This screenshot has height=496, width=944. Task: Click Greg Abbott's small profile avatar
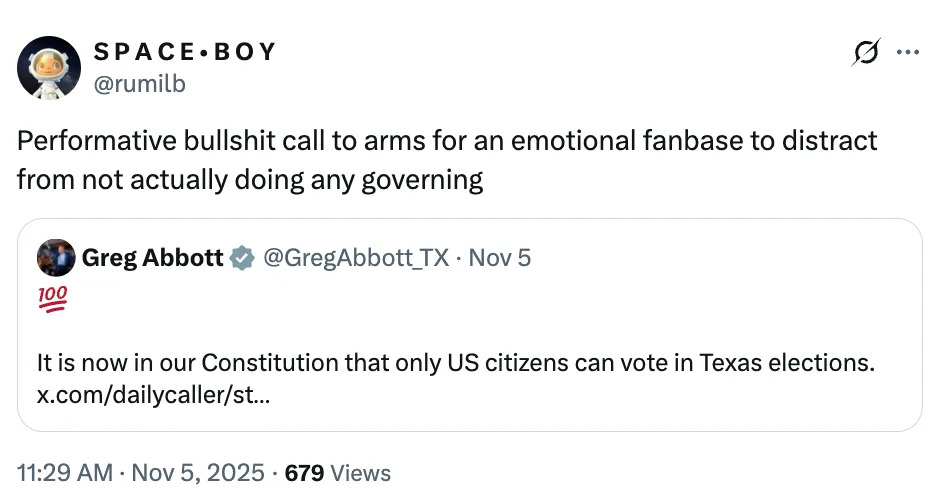point(55,258)
